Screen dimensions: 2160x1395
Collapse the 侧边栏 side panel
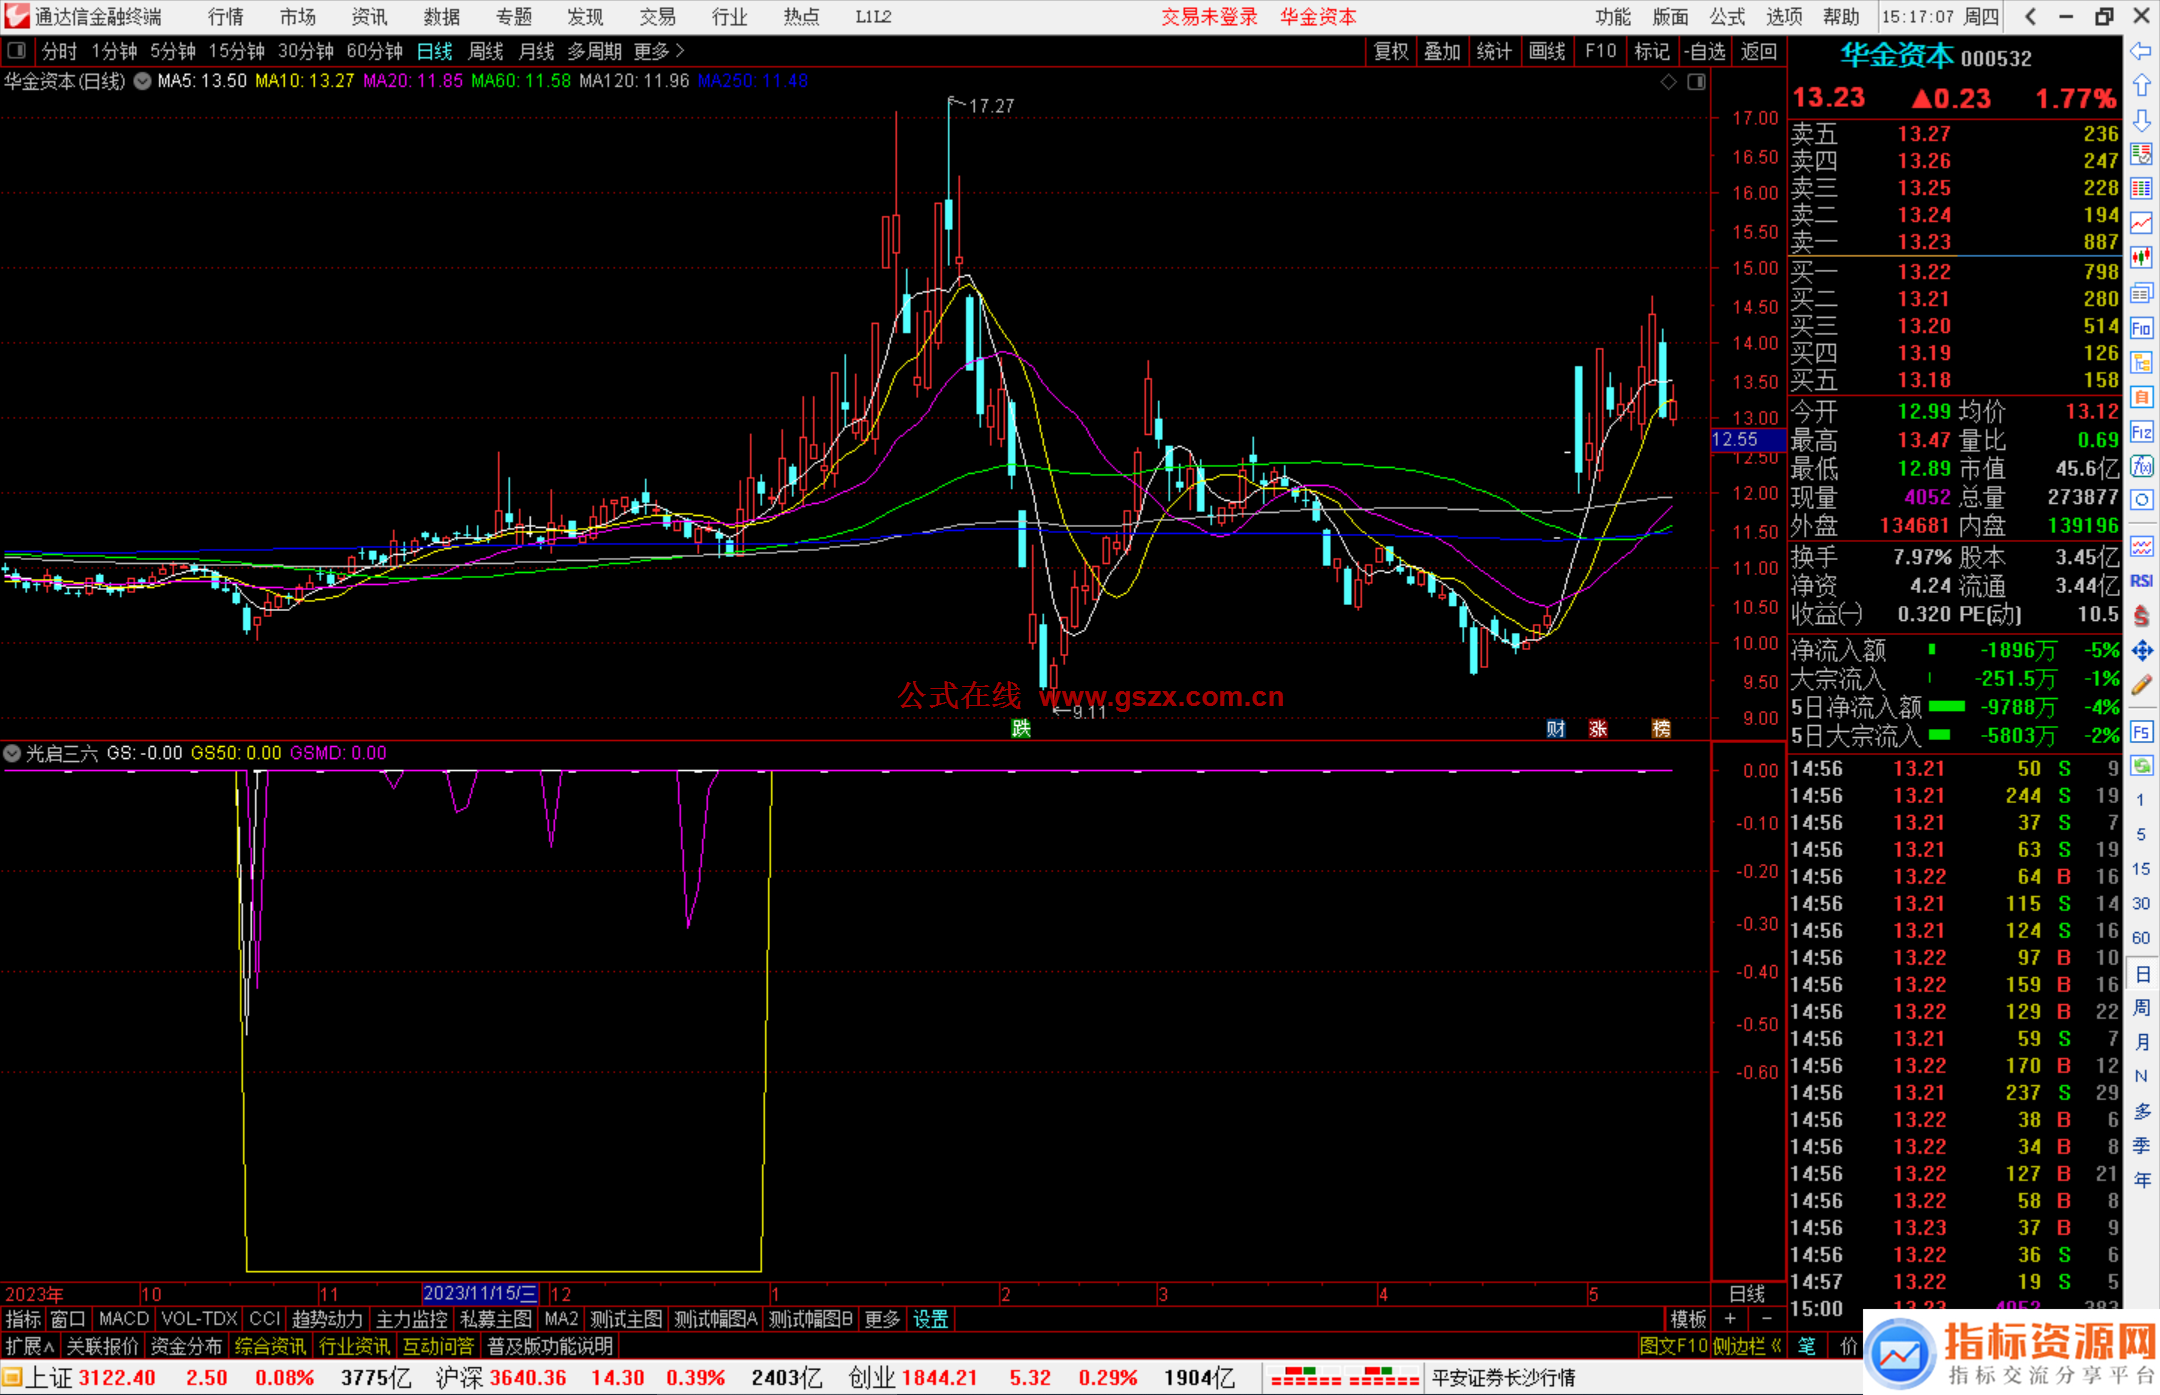pyautogui.click(x=1747, y=1346)
